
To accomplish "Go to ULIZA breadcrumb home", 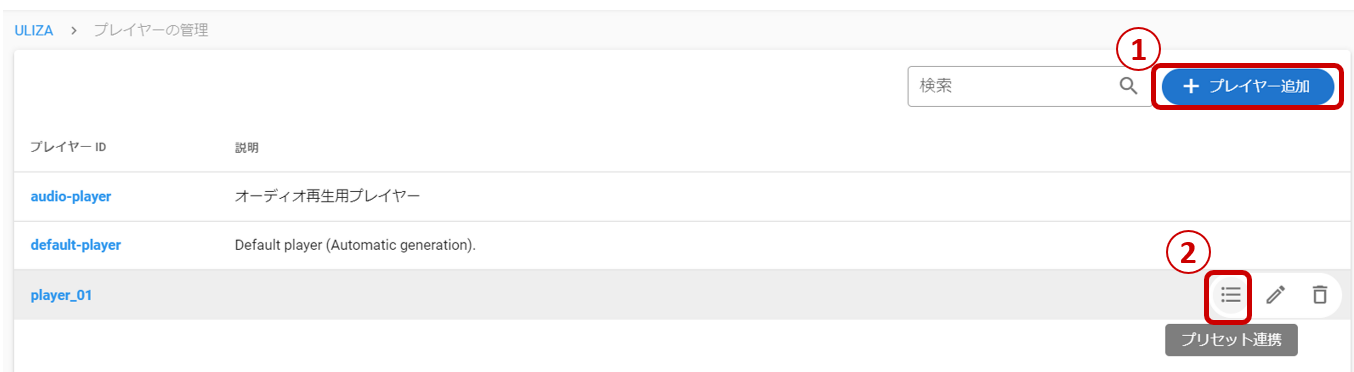I will click(x=34, y=30).
